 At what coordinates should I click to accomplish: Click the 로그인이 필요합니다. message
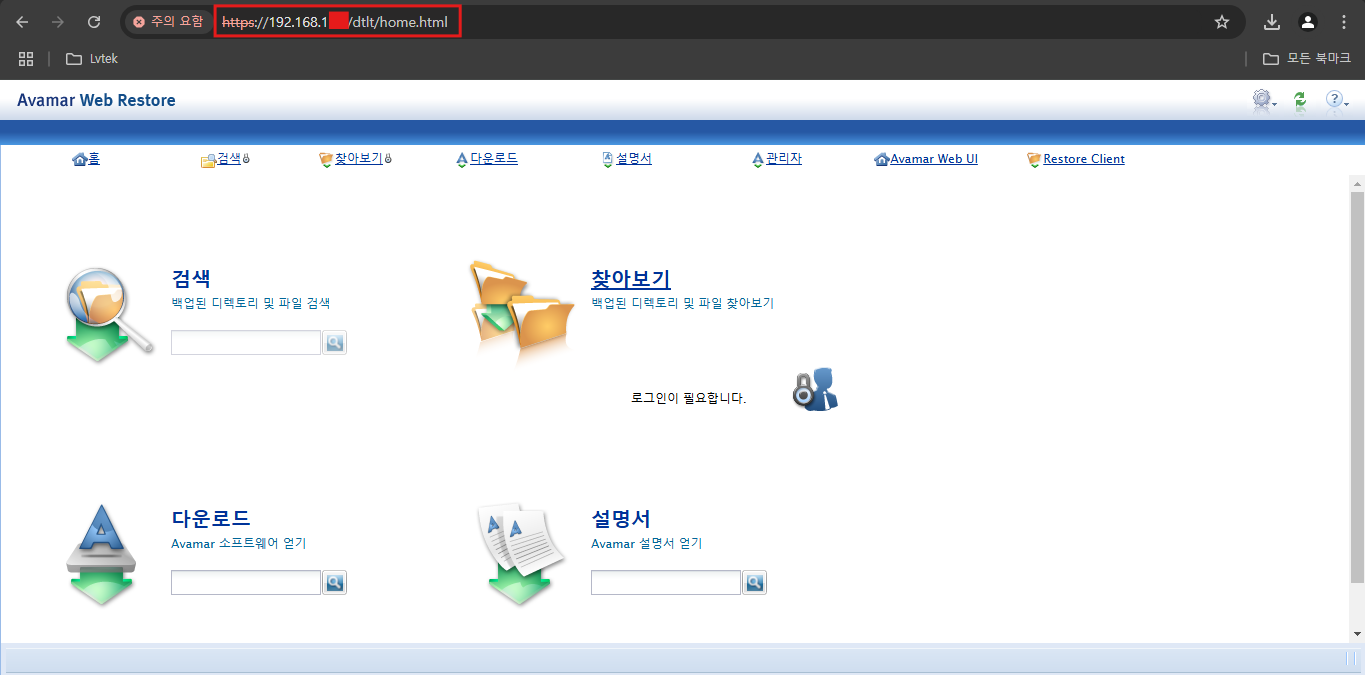[x=688, y=398]
